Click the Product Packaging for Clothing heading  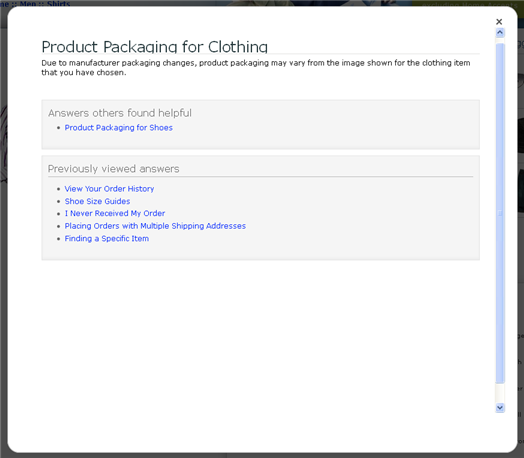tap(154, 47)
